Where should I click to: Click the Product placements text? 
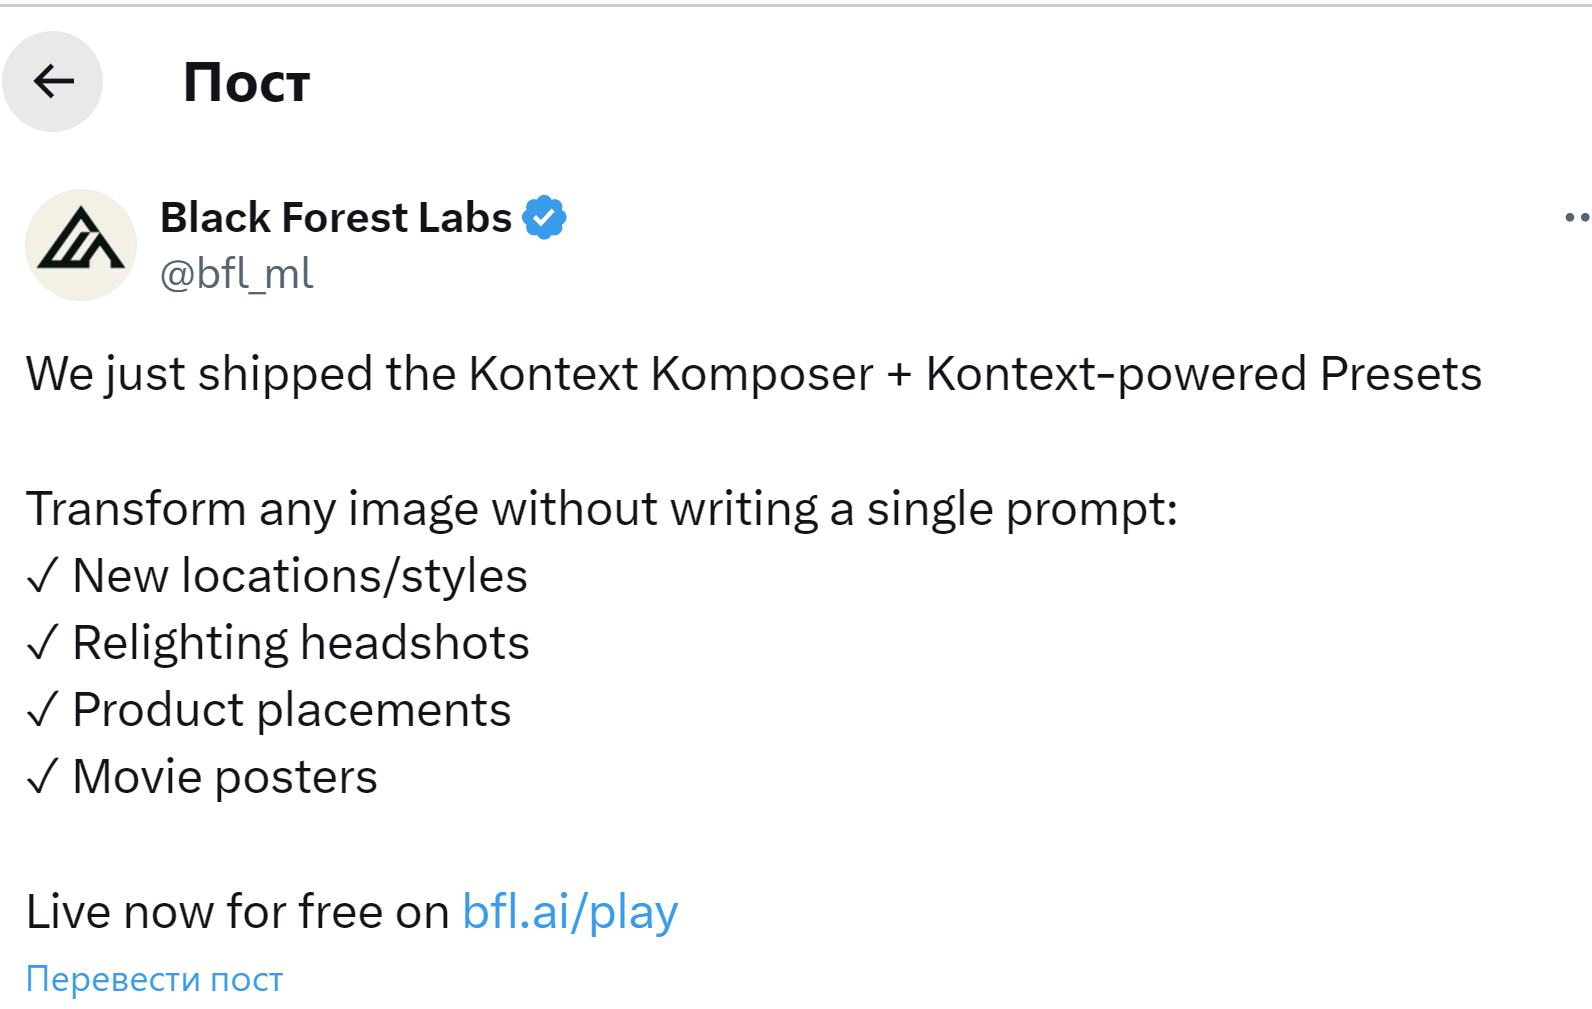coord(291,710)
